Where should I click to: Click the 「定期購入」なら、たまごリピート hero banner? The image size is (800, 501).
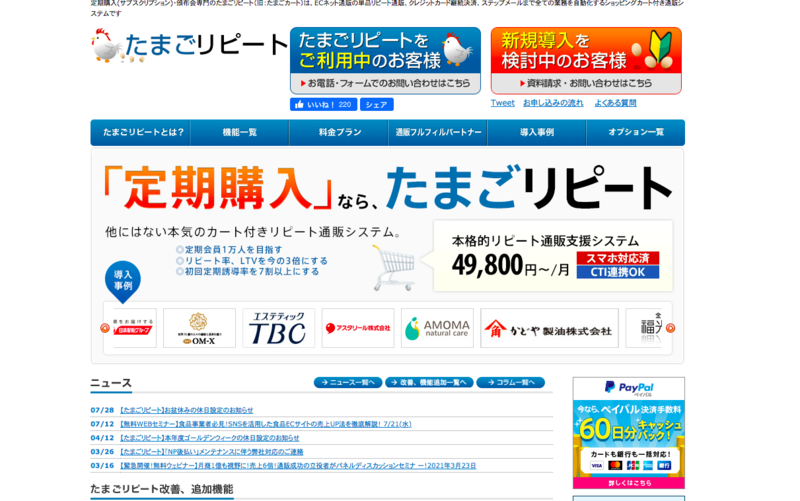pyautogui.click(x=387, y=188)
